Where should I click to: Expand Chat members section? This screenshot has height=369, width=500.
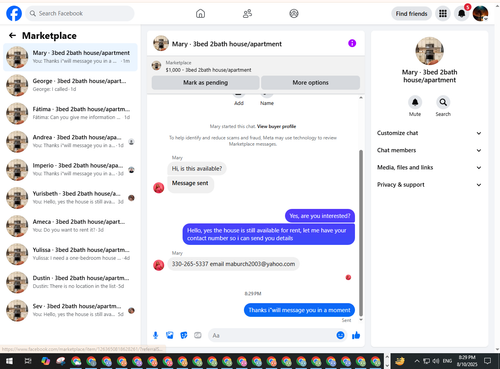[429, 150]
